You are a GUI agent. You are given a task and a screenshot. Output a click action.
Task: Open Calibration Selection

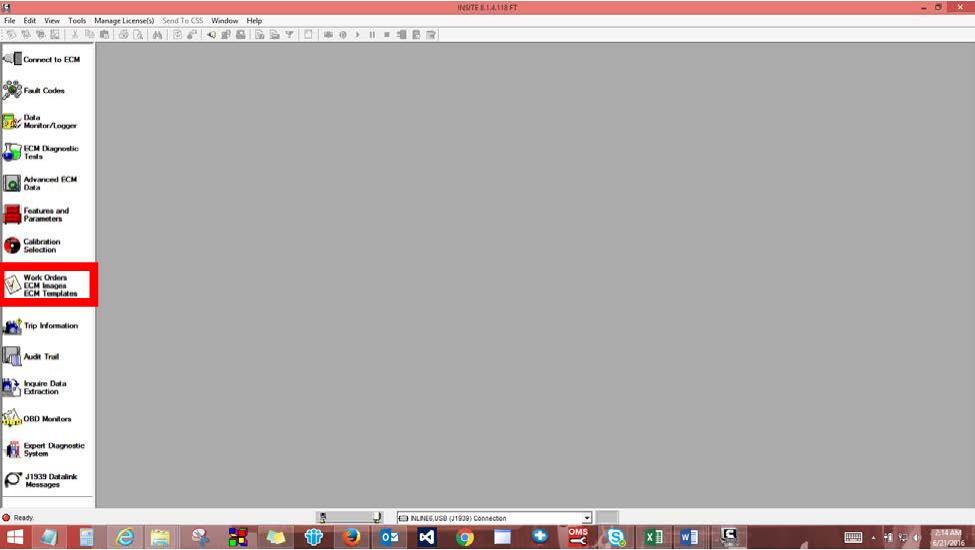(x=32, y=245)
